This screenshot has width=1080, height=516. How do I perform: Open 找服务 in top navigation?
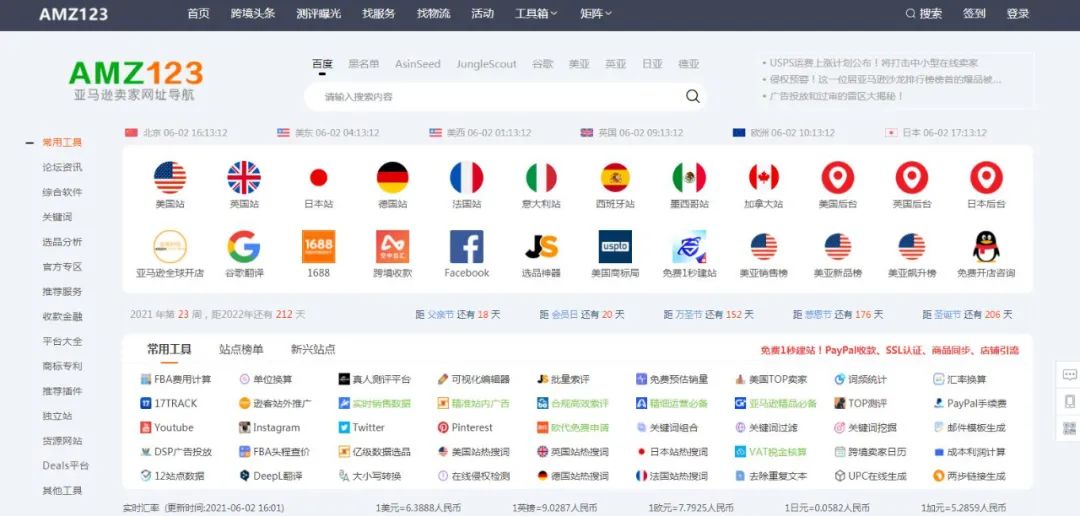click(379, 13)
